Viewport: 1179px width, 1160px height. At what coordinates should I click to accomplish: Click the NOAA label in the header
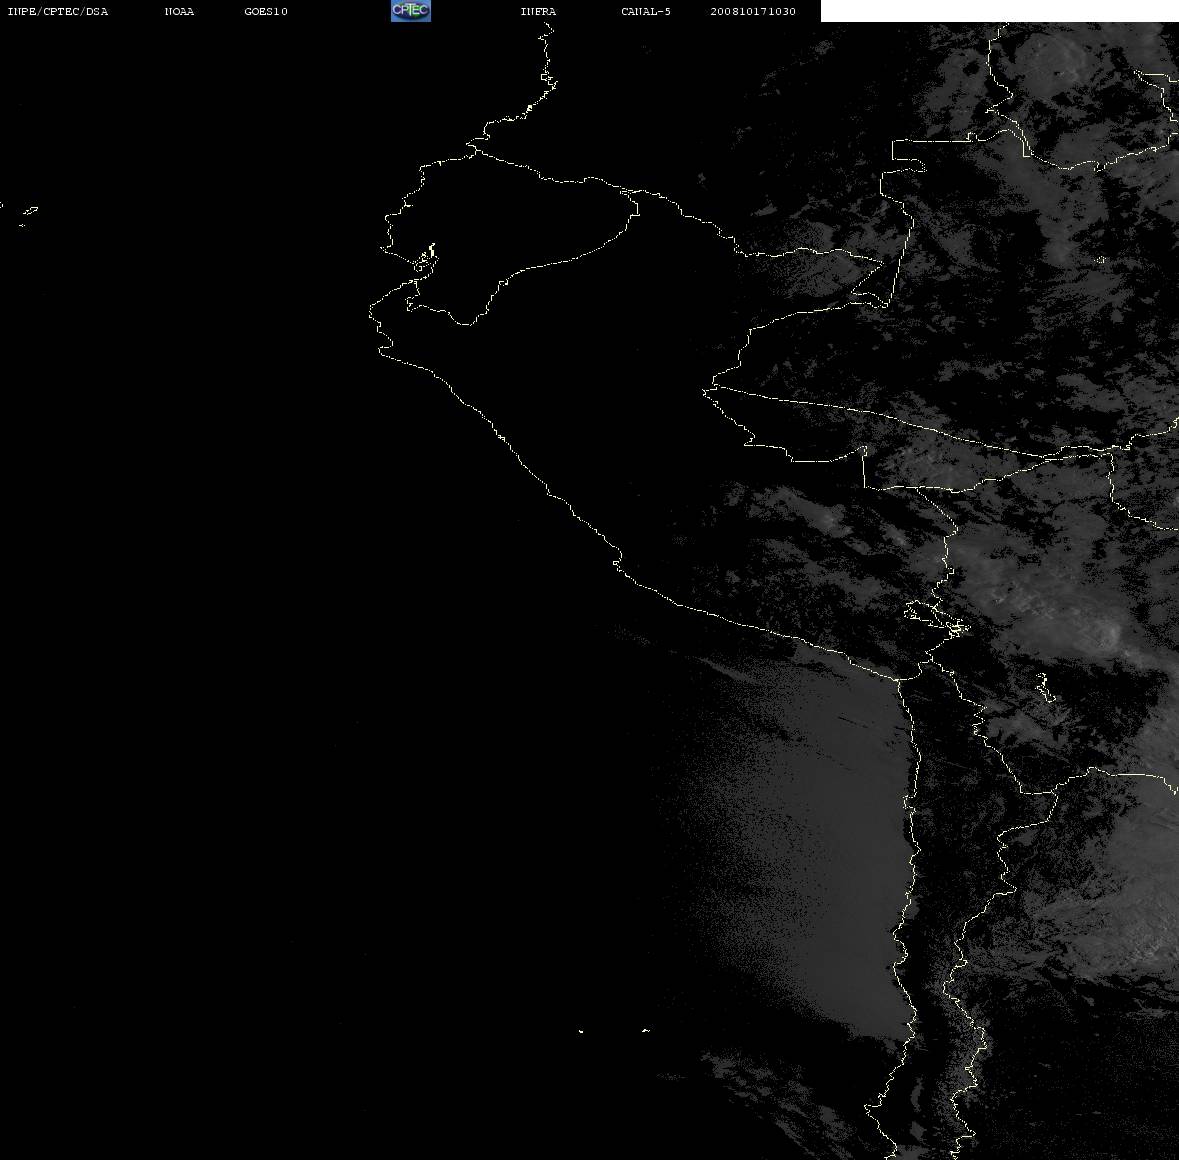point(179,11)
